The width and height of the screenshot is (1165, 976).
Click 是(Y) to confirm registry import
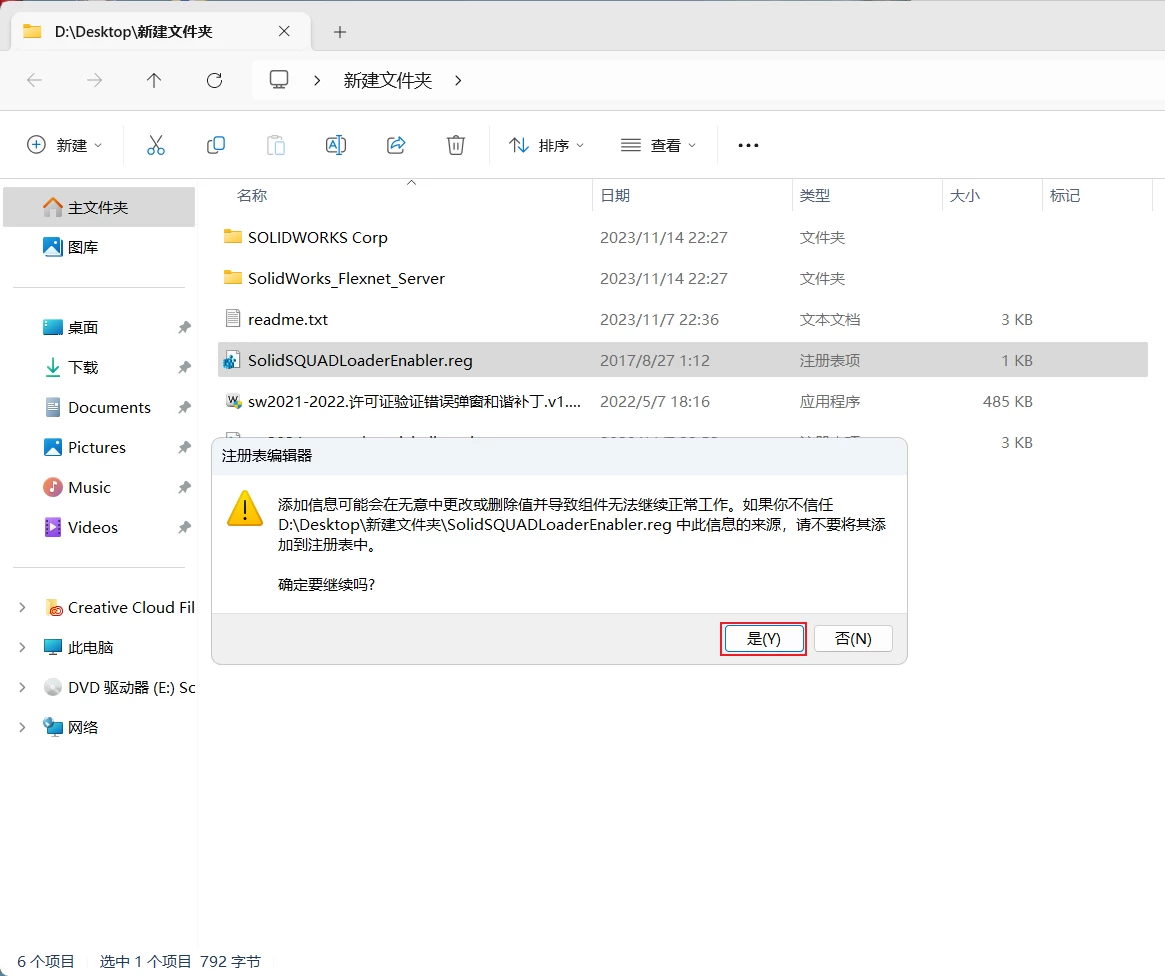tap(763, 638)
